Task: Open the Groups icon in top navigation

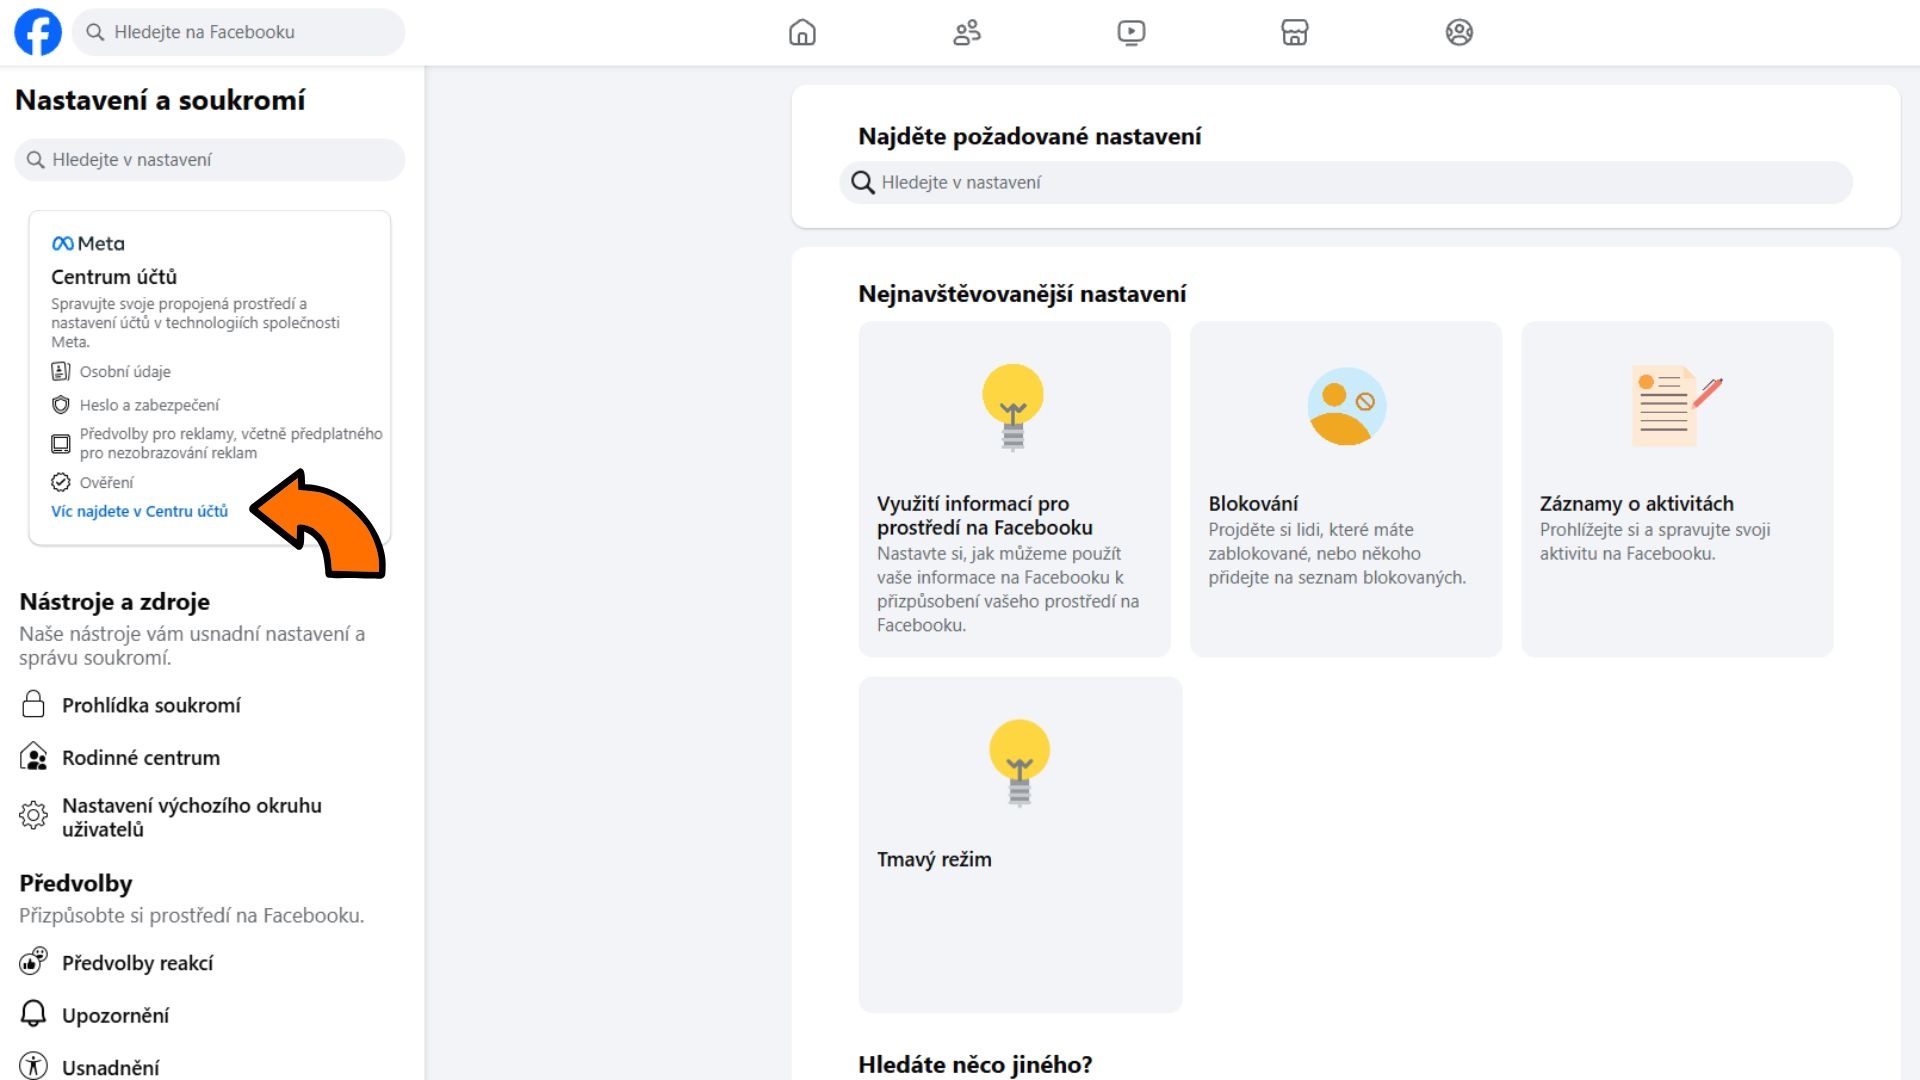Action: point(1459,32)
